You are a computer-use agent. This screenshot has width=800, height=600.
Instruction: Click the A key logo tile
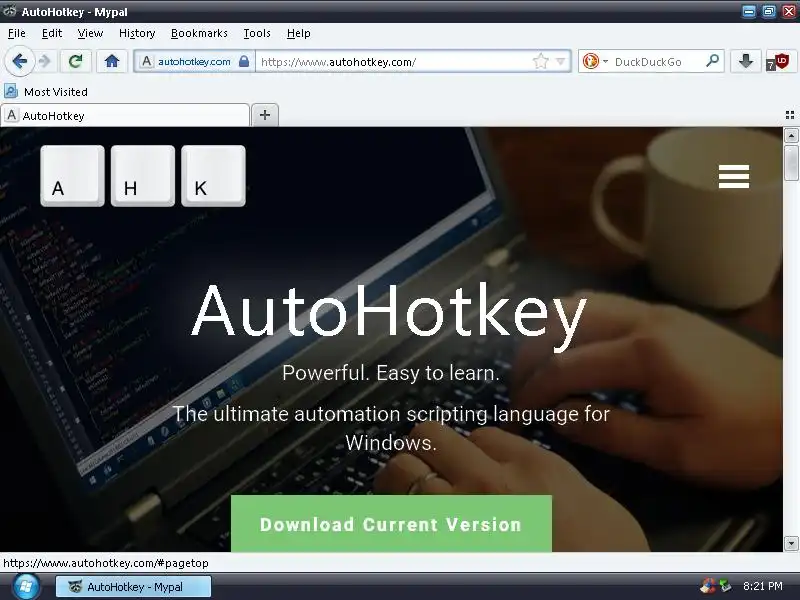pos(72,176)
